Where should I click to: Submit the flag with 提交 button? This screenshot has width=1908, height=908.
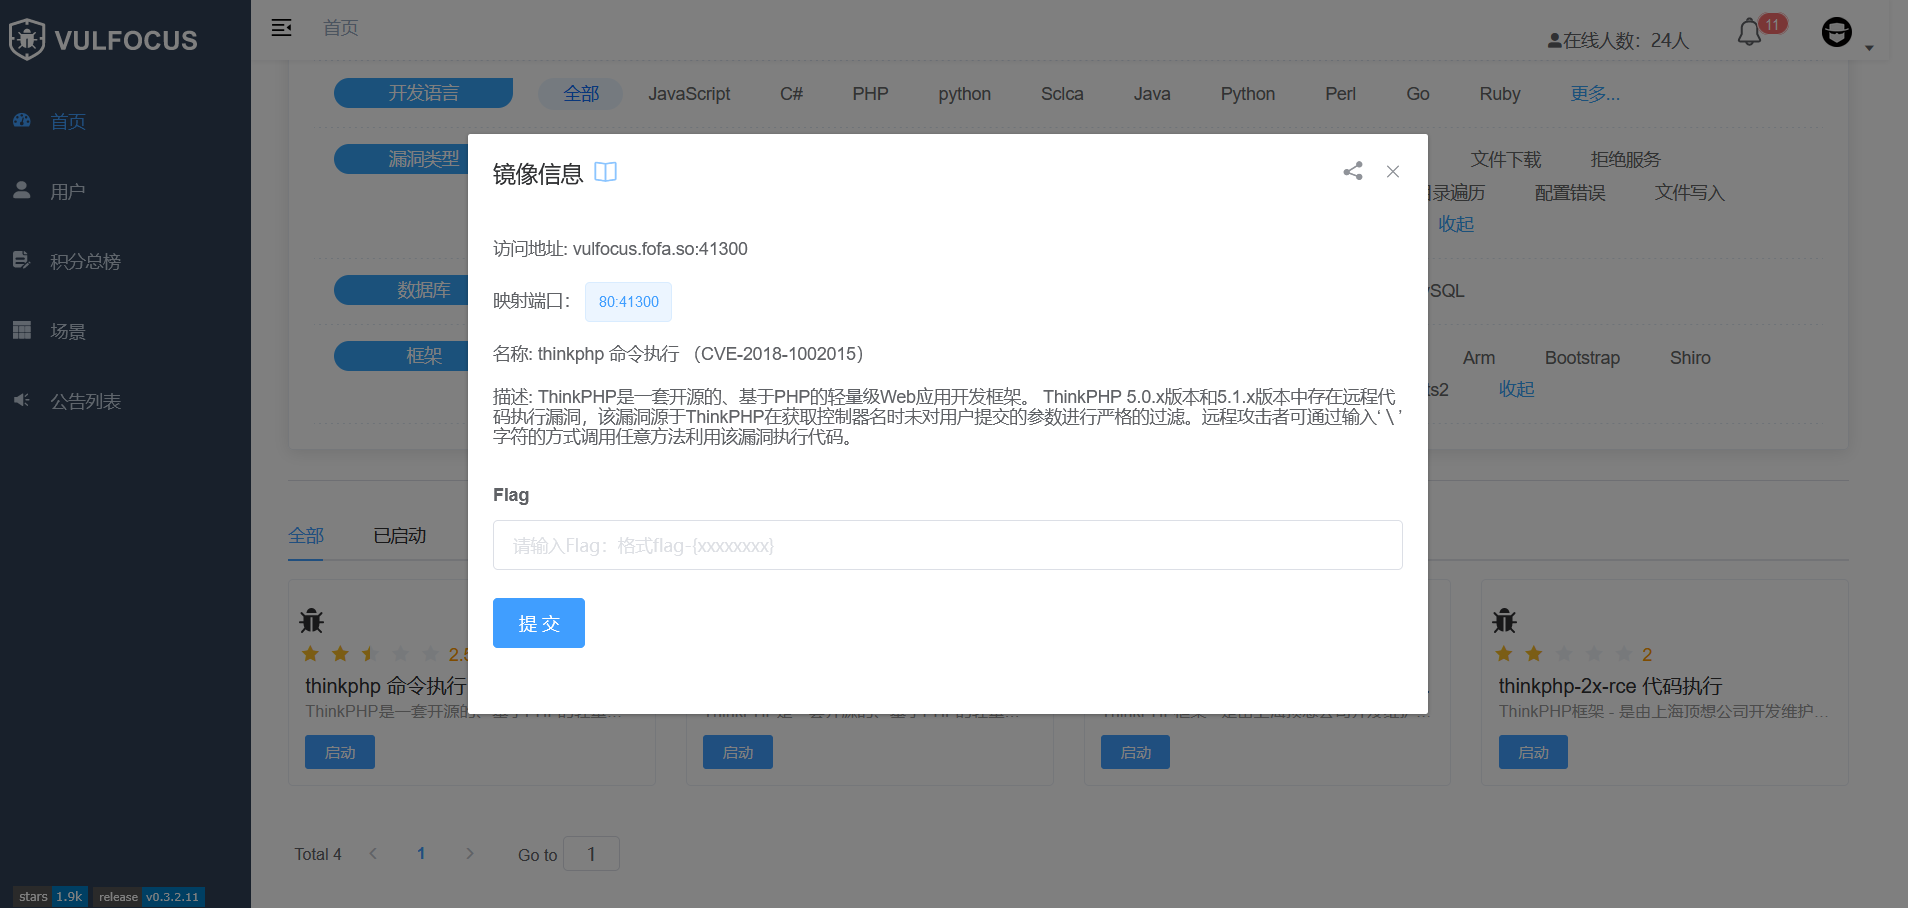point(538,622)
